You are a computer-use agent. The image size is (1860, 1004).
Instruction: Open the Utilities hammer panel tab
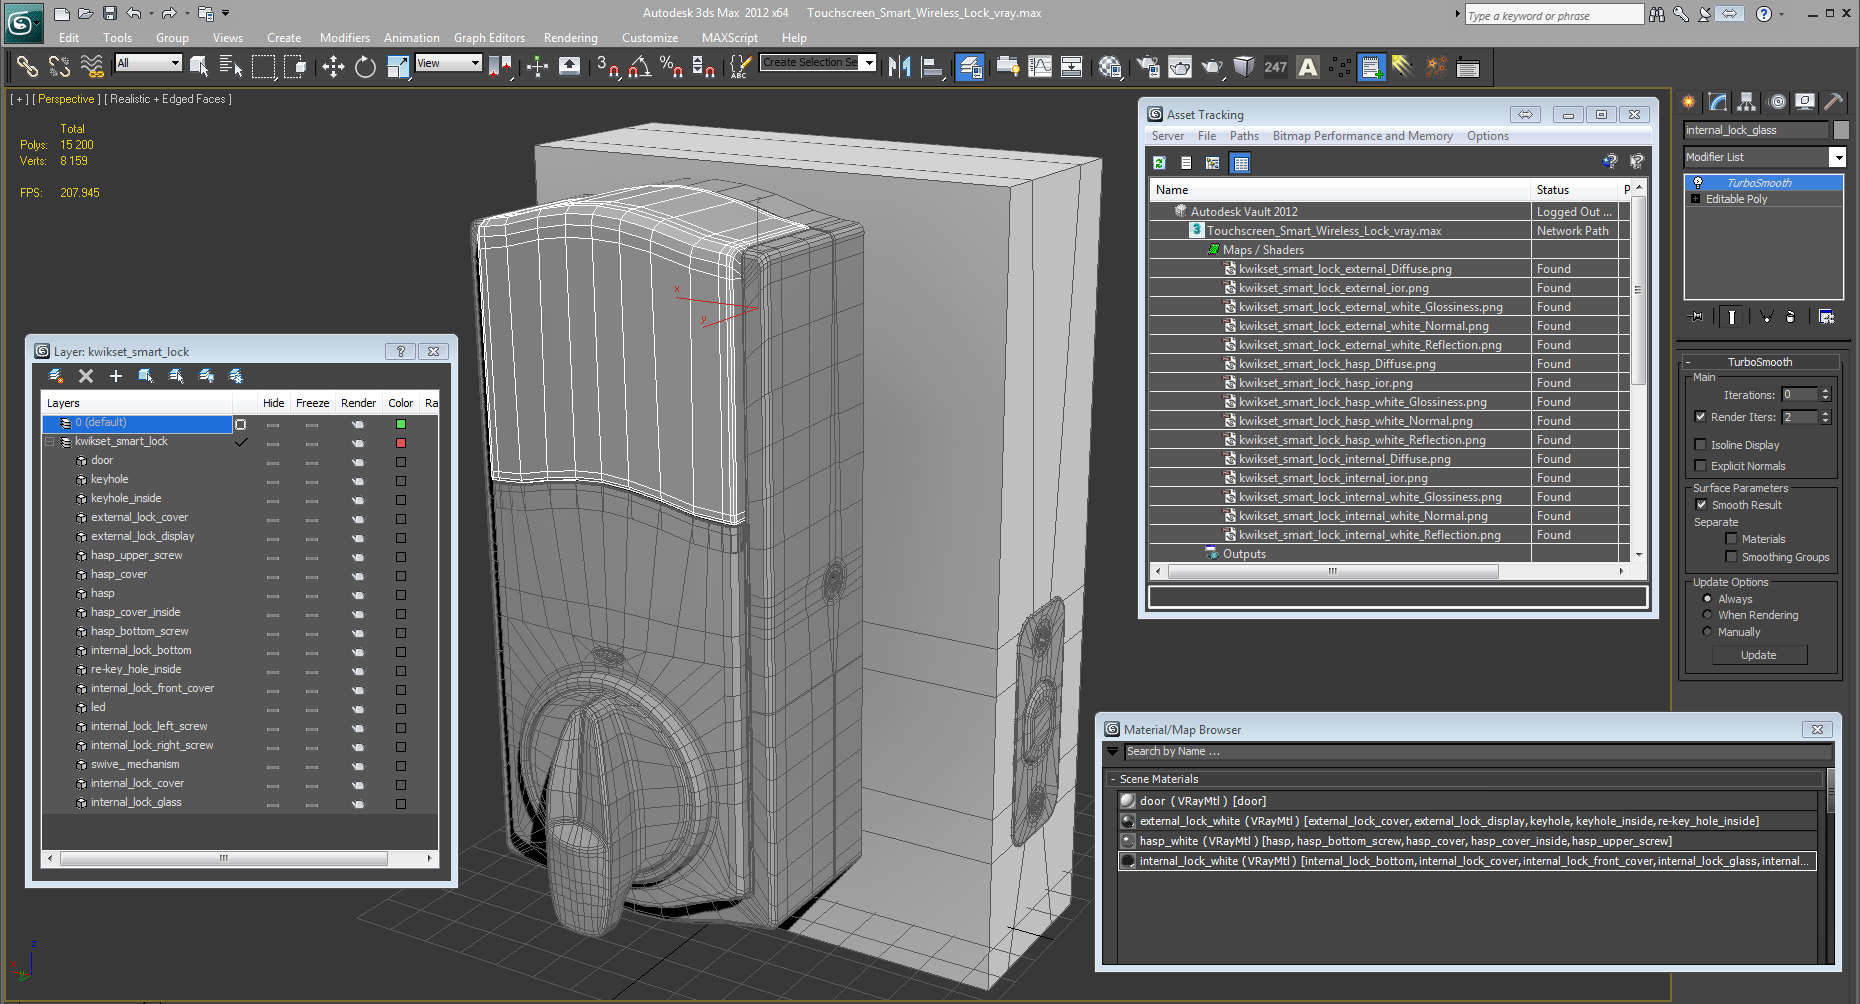tap(1834, 102)
